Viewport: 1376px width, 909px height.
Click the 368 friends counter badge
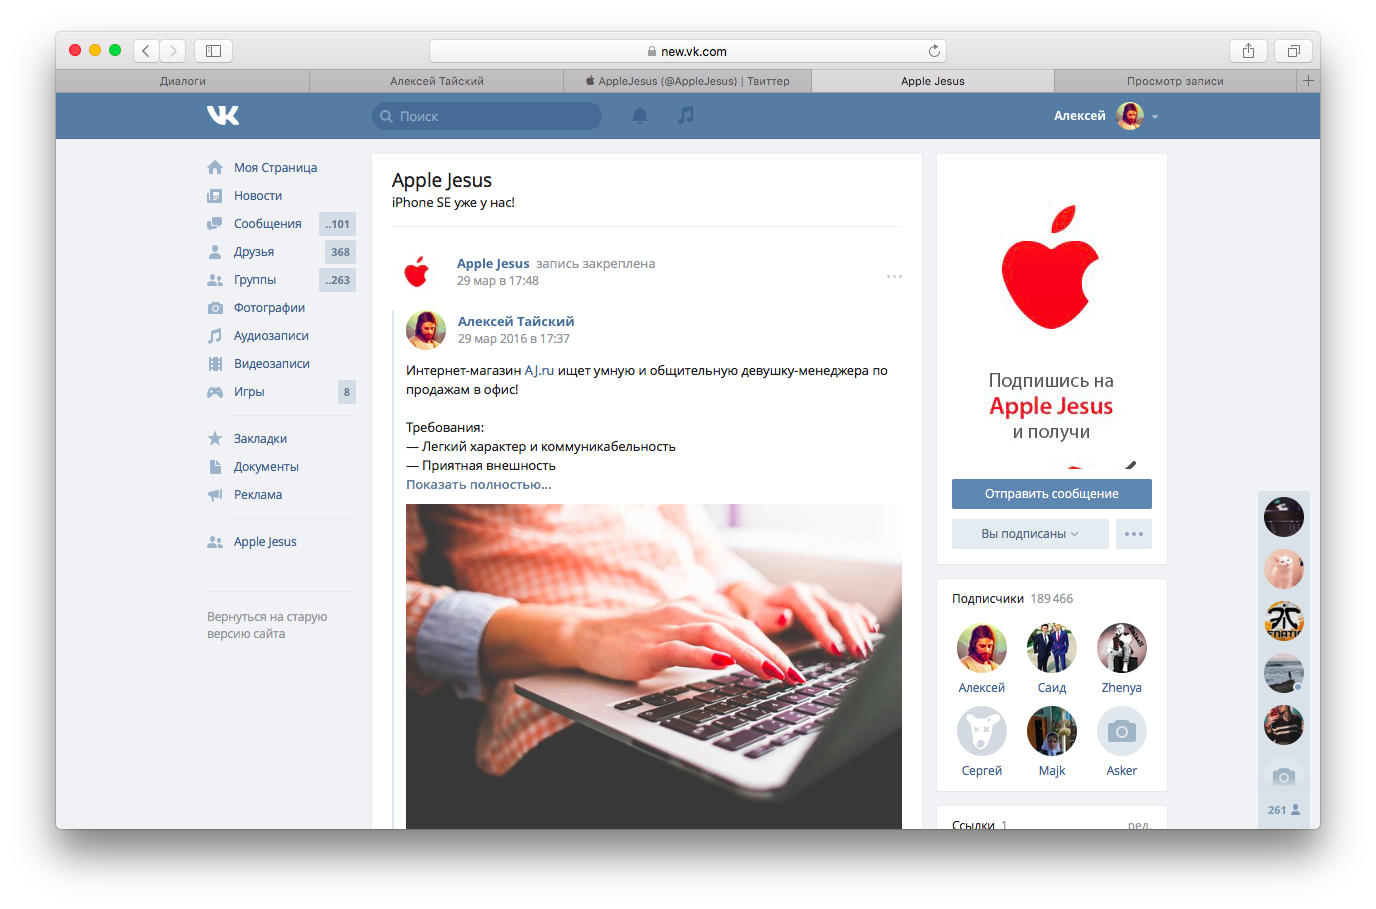tap(340, 252)
